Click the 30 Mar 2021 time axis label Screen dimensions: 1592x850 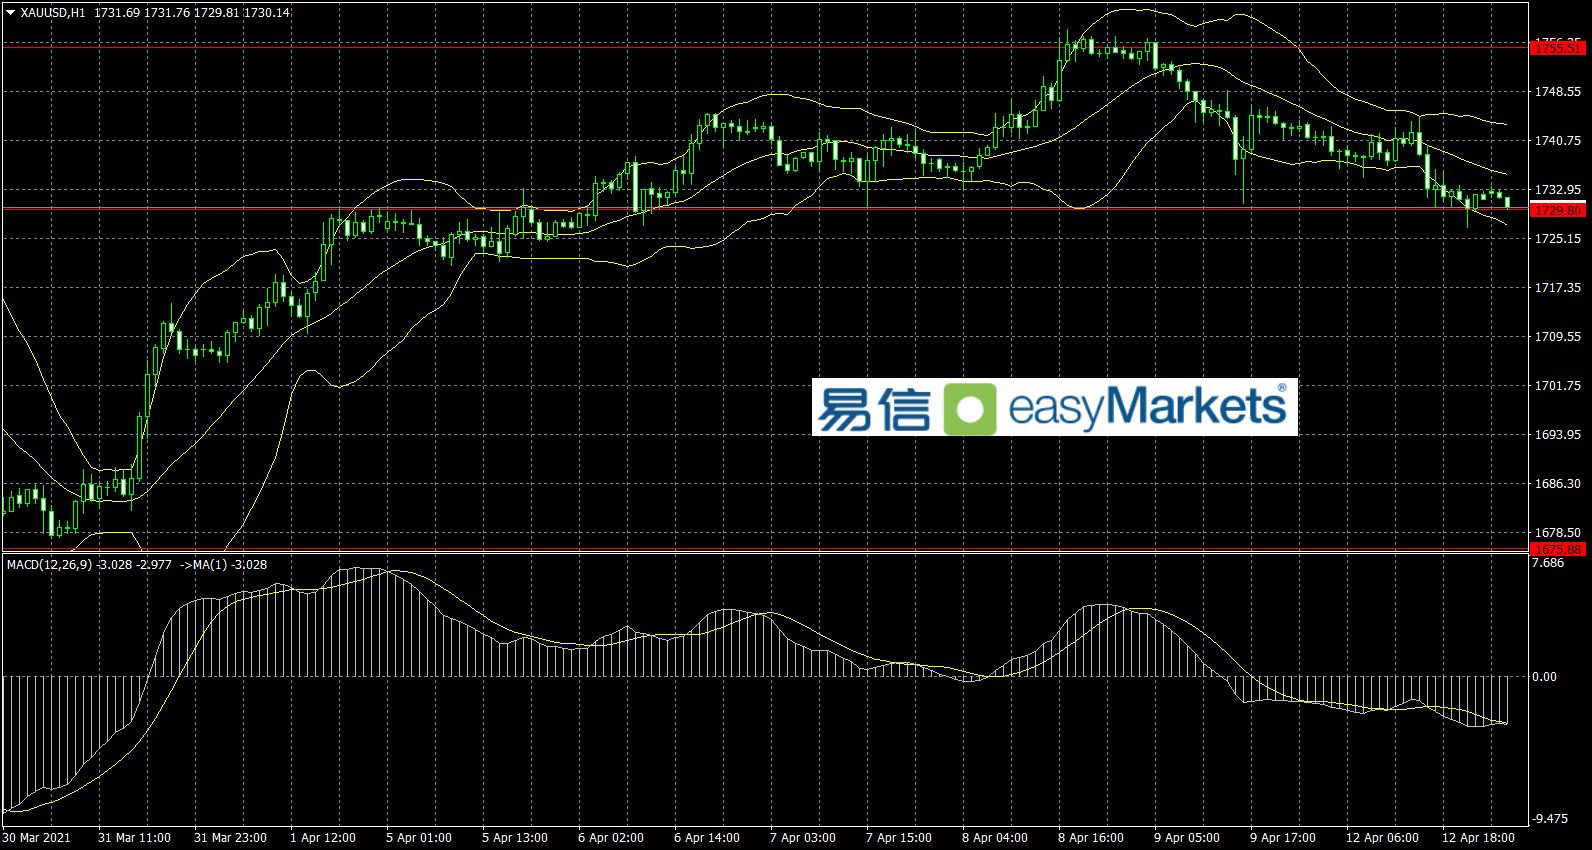(37, 838)
